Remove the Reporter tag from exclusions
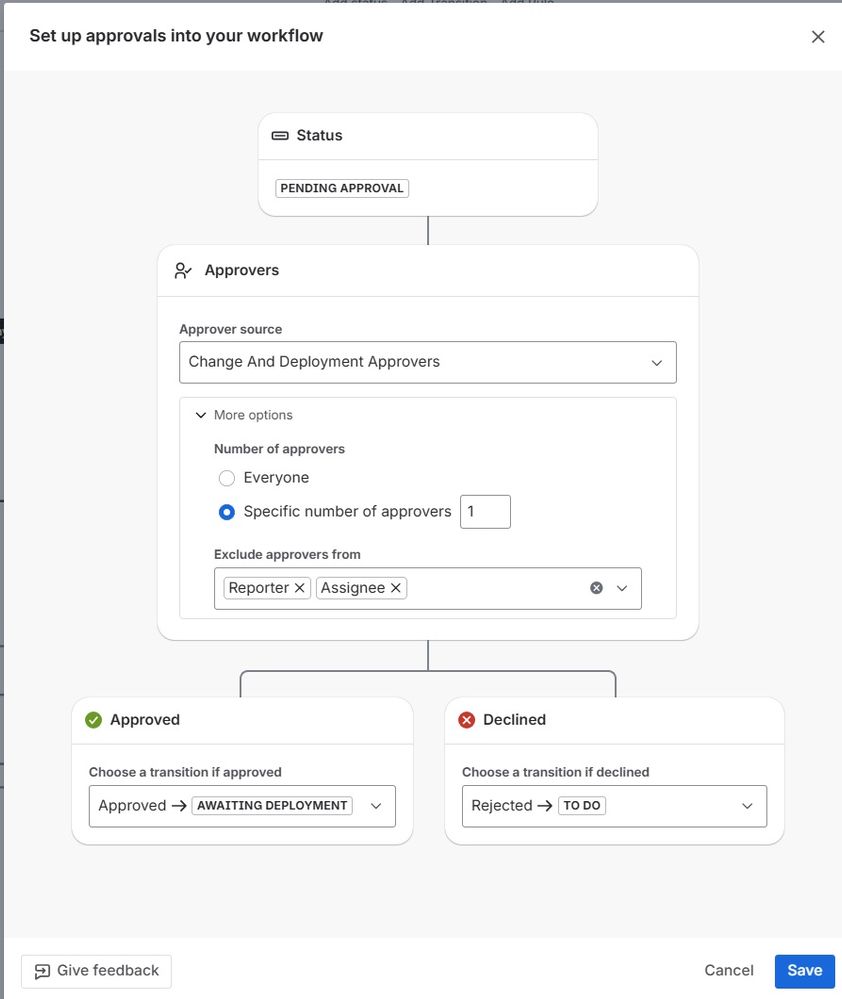842x999 pixels. click(300, 588)
